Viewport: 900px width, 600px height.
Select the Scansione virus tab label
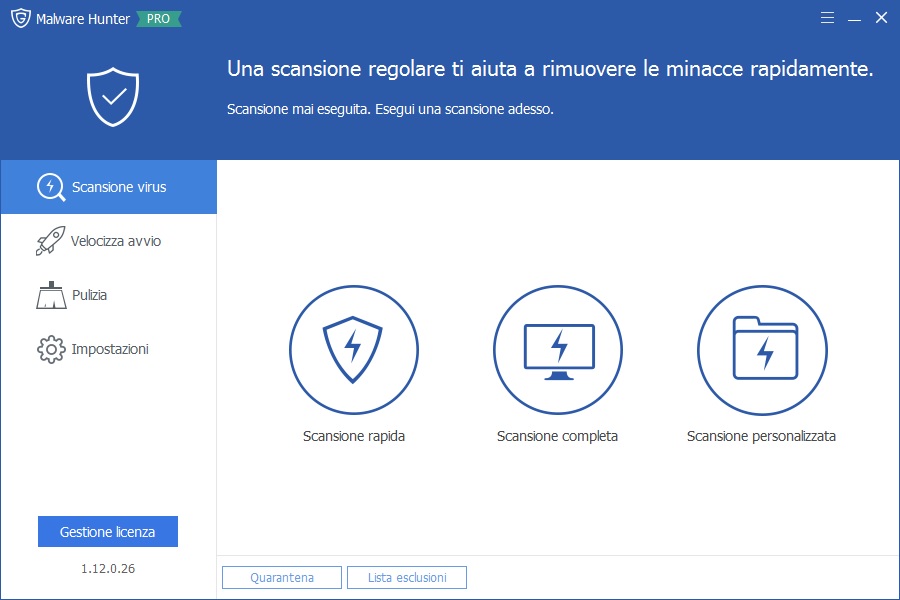tap(119, 187)
